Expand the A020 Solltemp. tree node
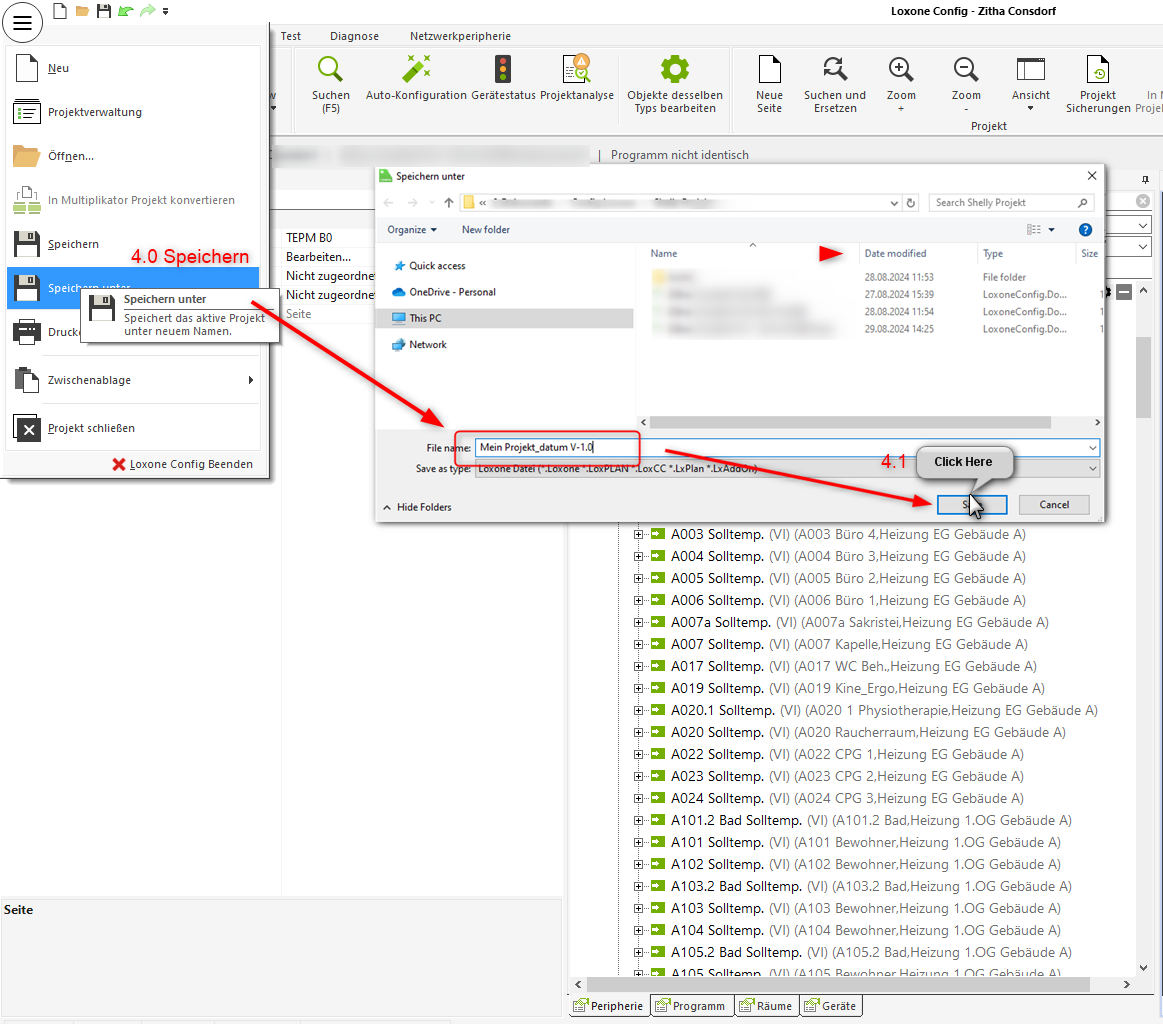The image size is (1163, 1024). pos(638,732)
